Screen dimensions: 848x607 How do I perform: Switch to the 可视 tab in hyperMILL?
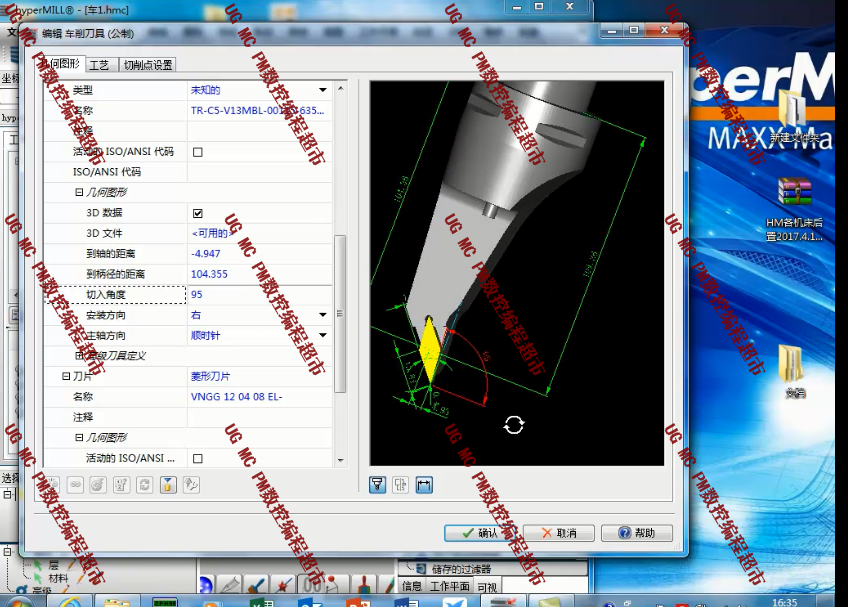pyautogui.click(x=487, y=586)
